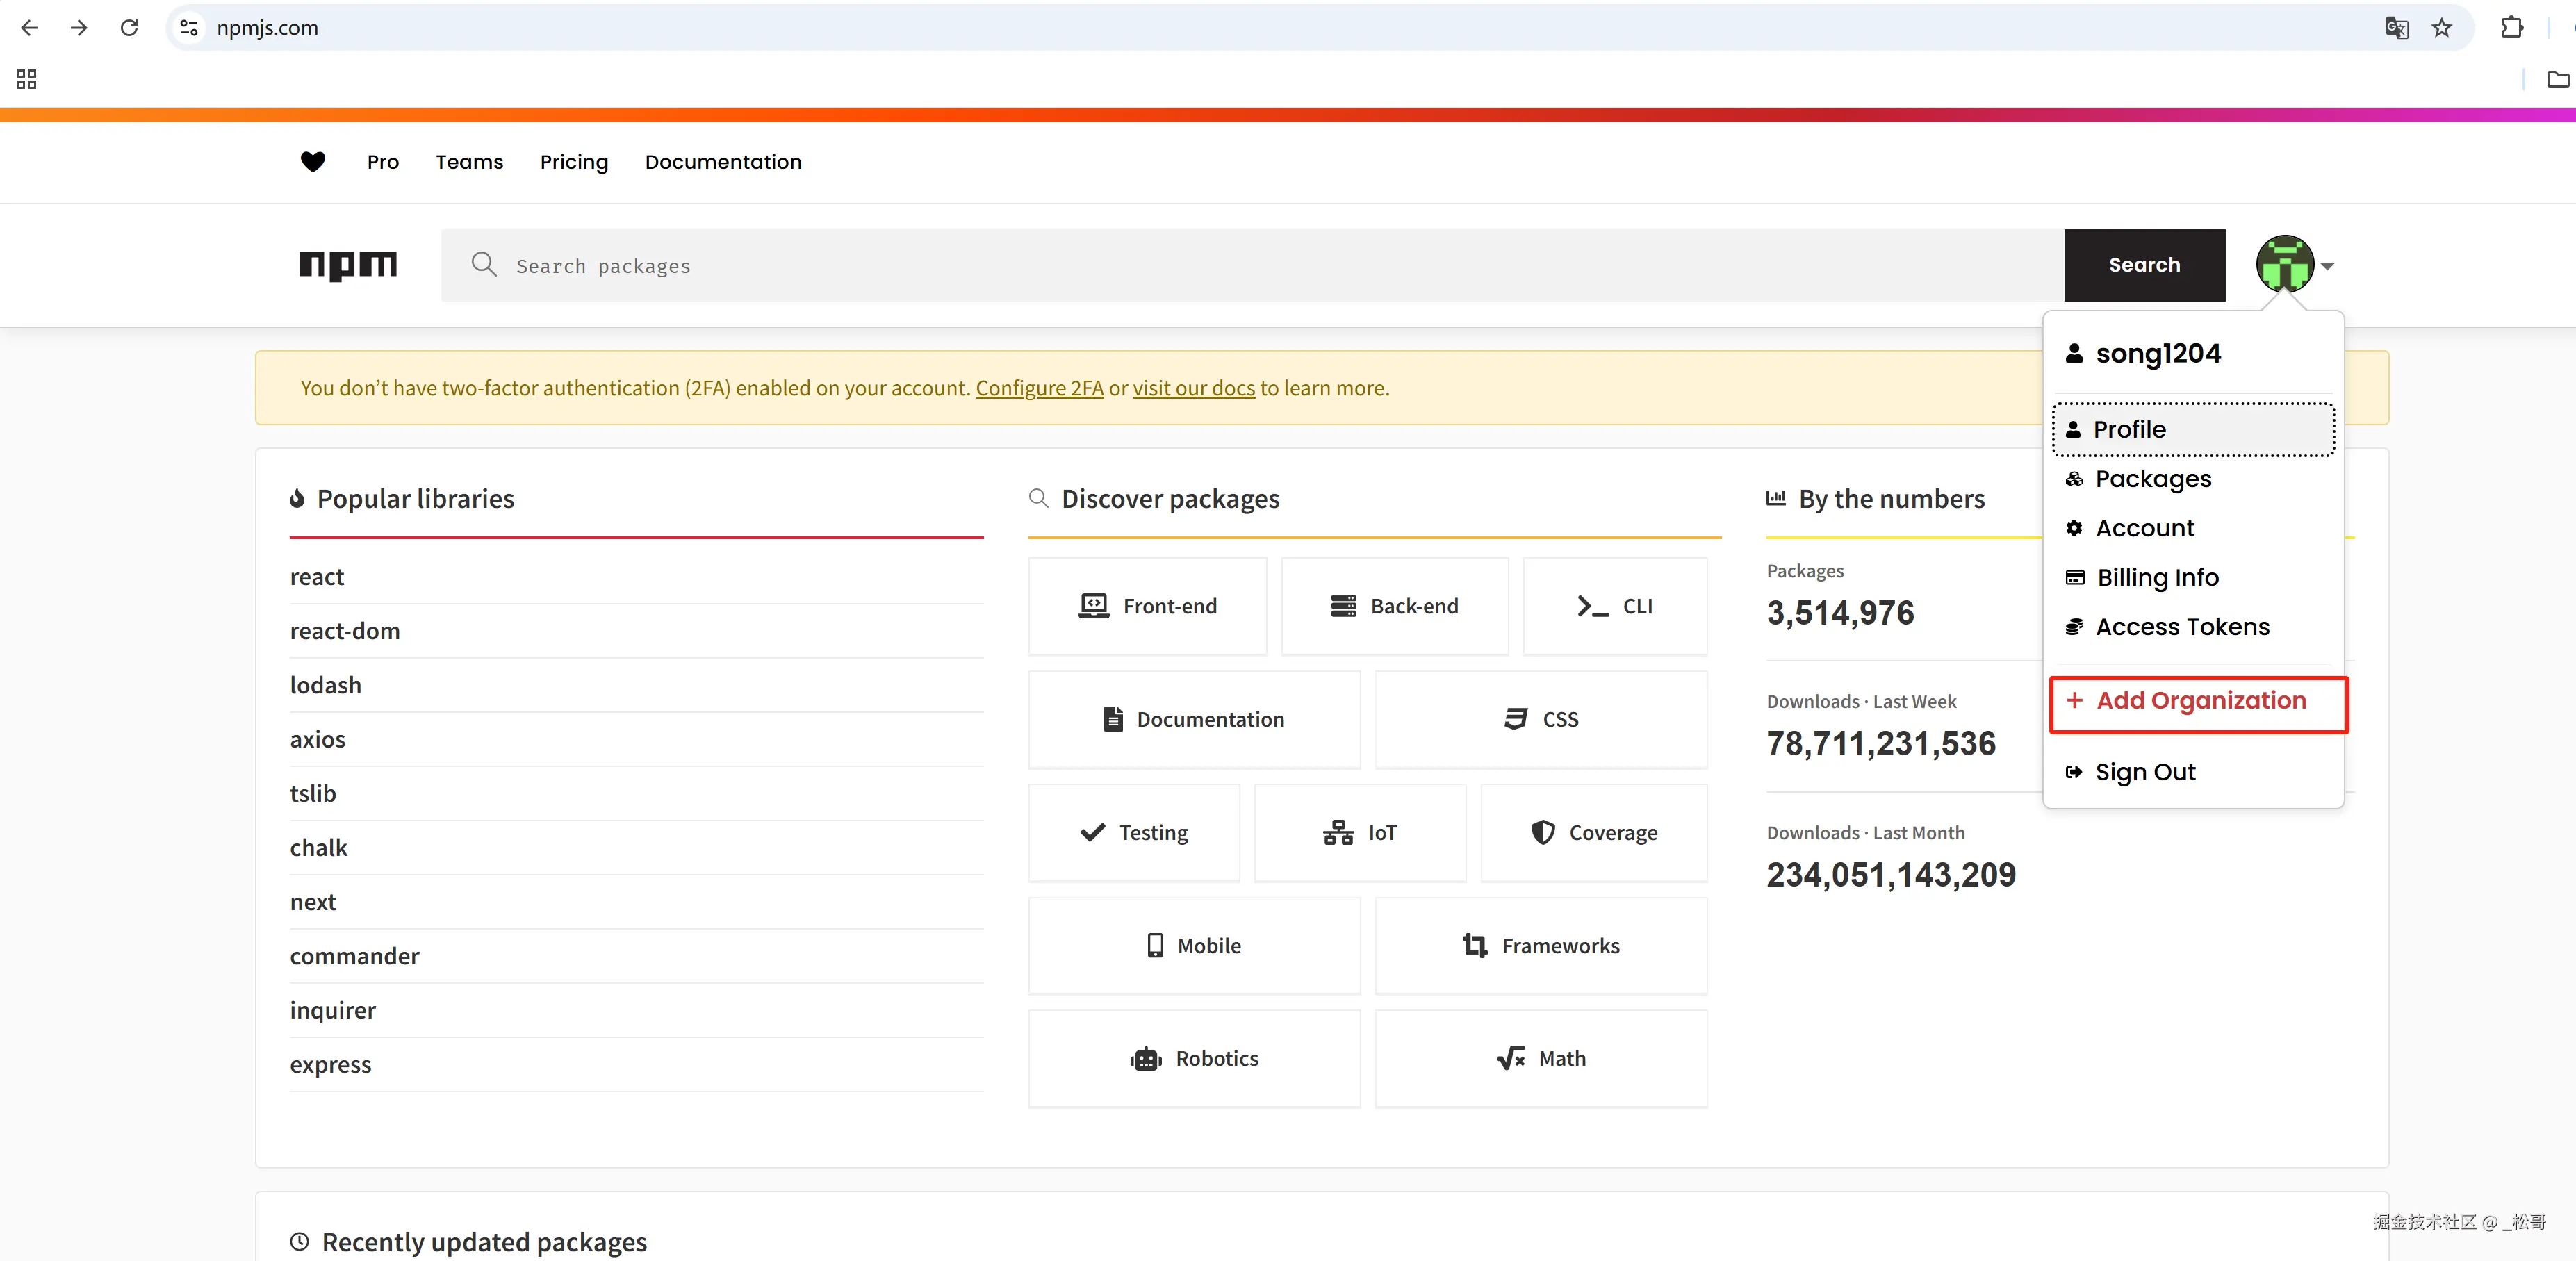Click the npm logo
The height and width of the screenshot is (1261, 2576).
348,265
